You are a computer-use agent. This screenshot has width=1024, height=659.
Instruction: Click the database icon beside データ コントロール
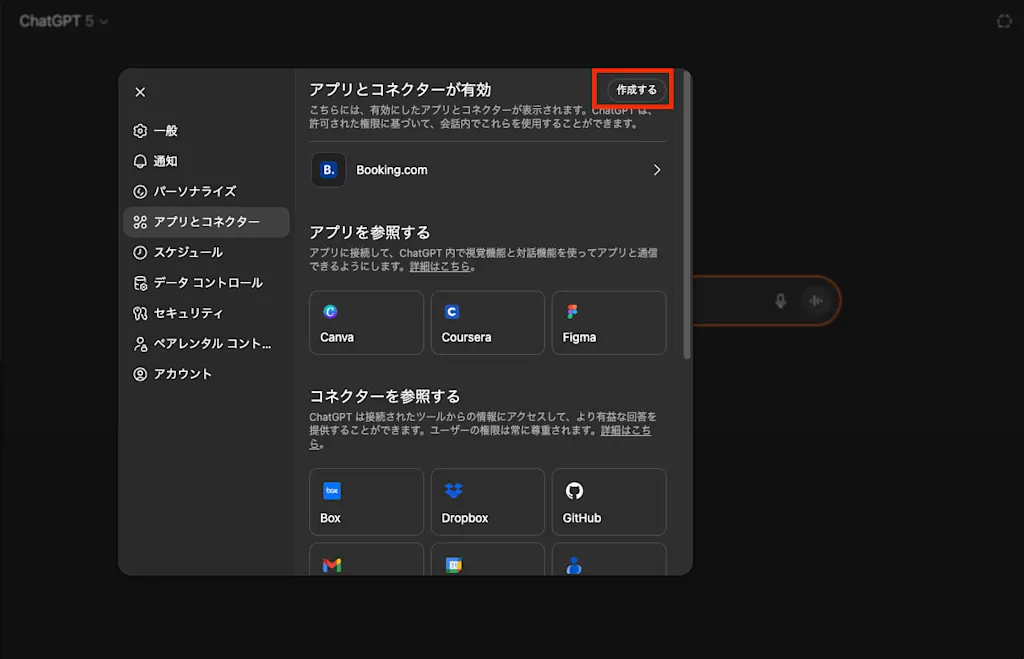click(140, 283)
